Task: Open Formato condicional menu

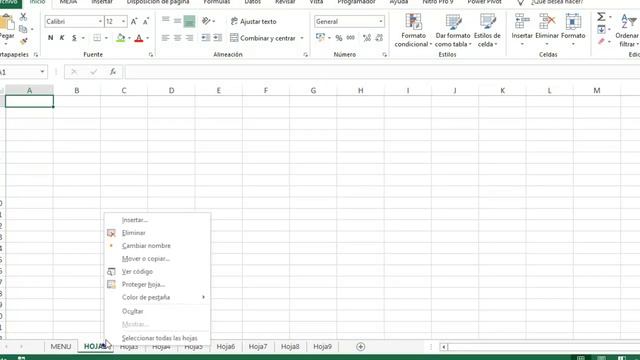Action: pyautogui.click(x=413, y=31)
